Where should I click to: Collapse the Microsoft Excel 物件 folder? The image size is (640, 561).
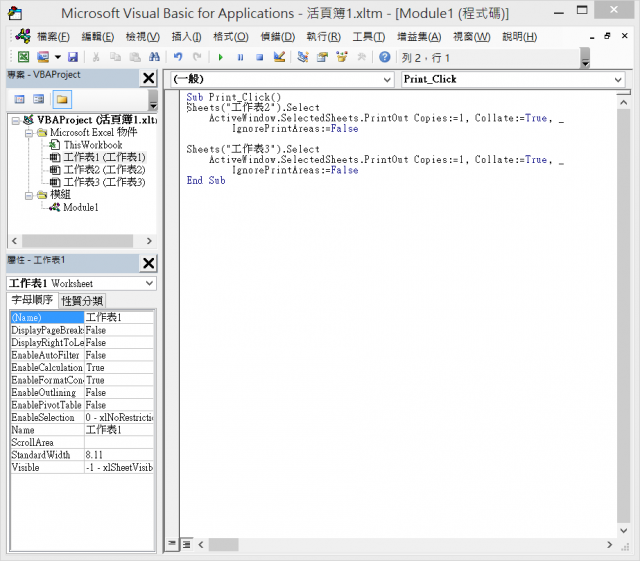click(x=29, y=133)
